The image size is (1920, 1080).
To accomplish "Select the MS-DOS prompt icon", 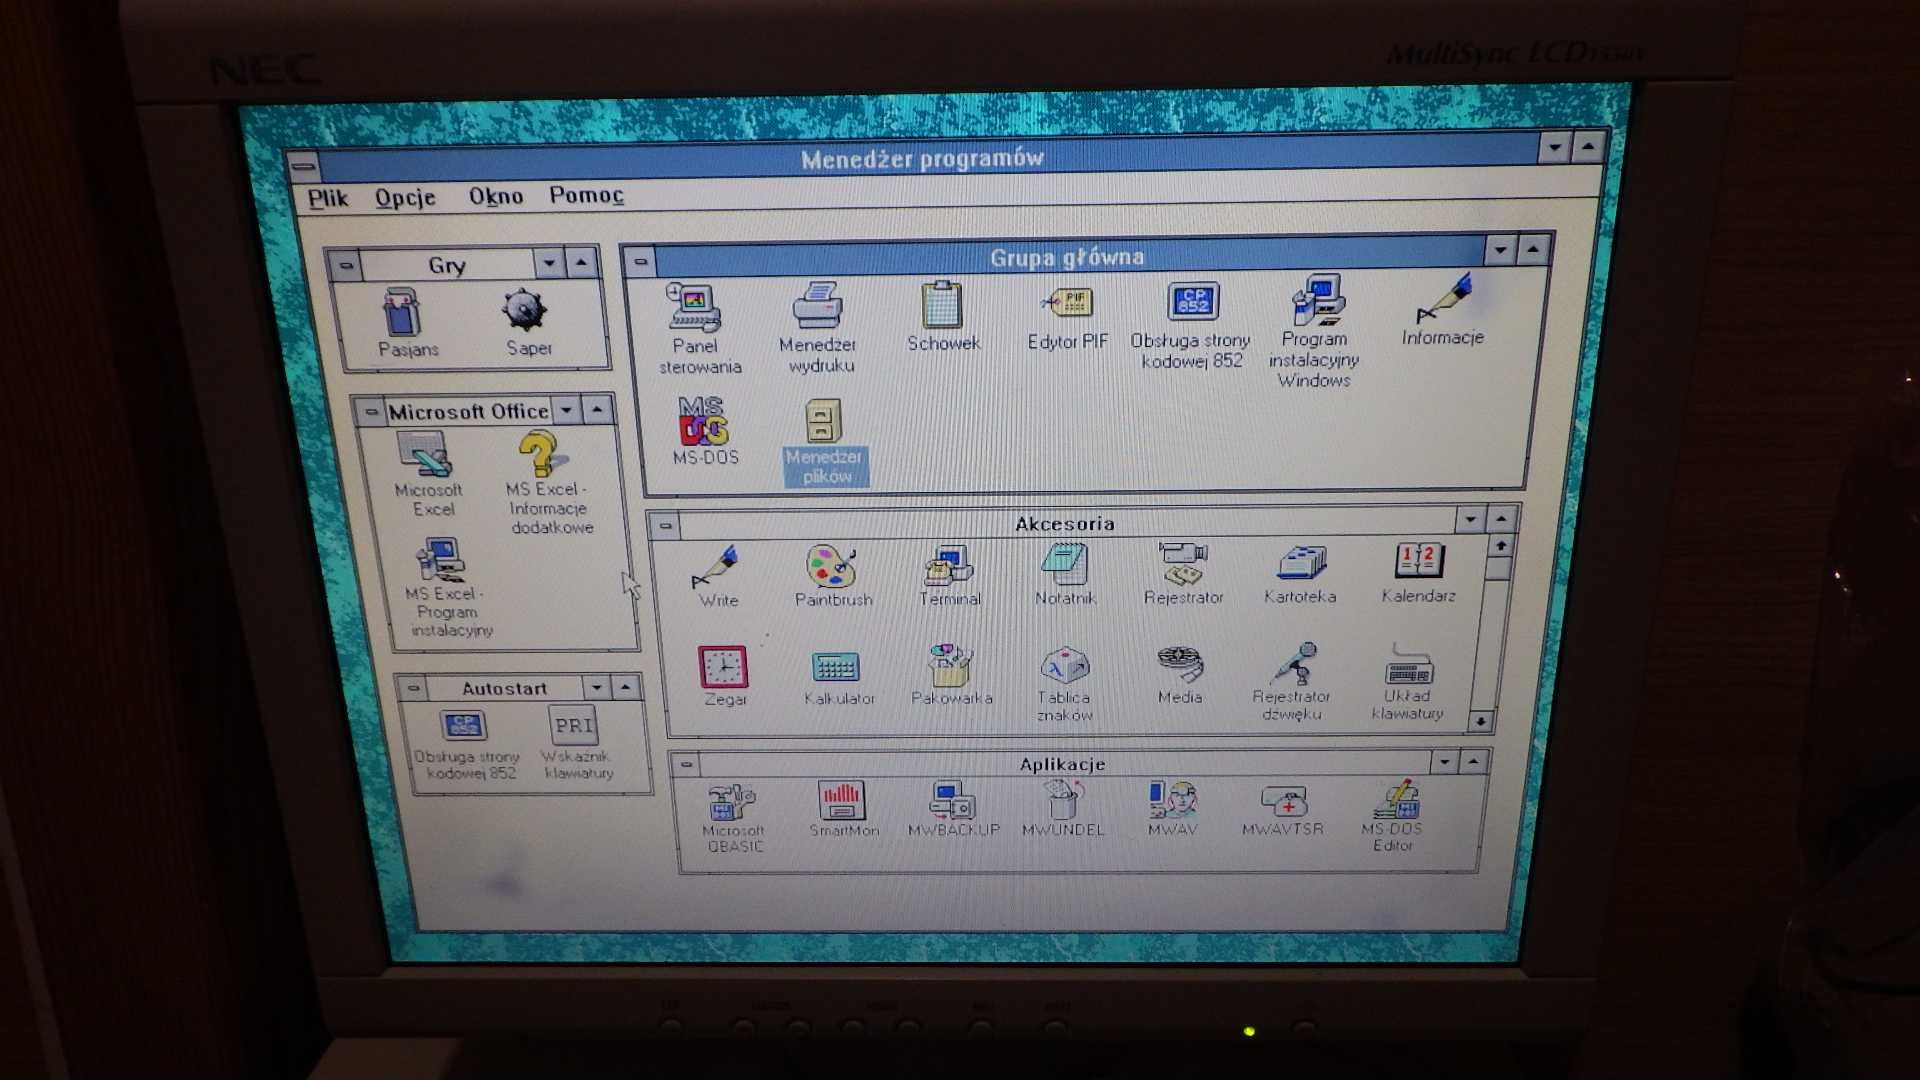I will (703, 420).
